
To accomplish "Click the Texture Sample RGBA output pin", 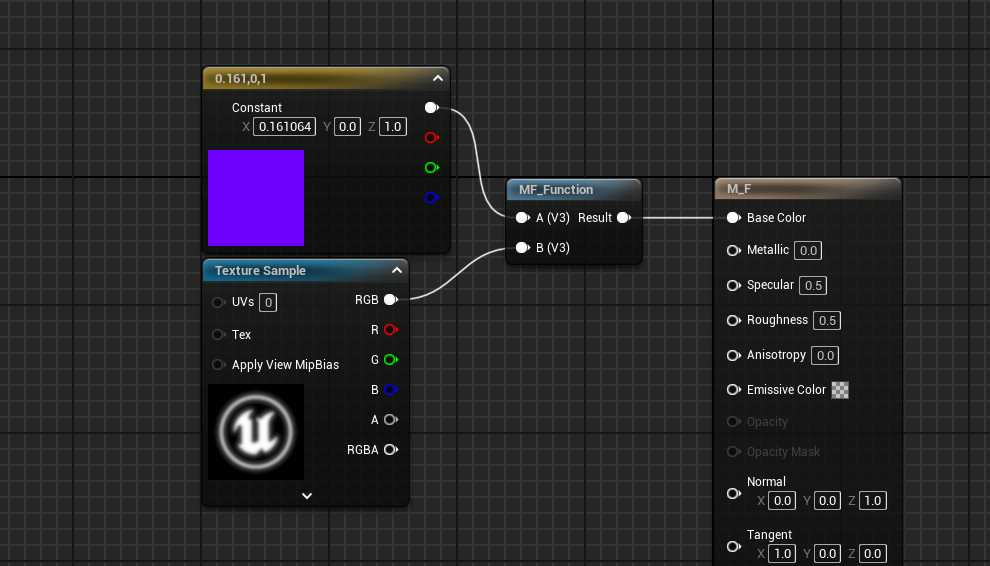I will (391, 450).
